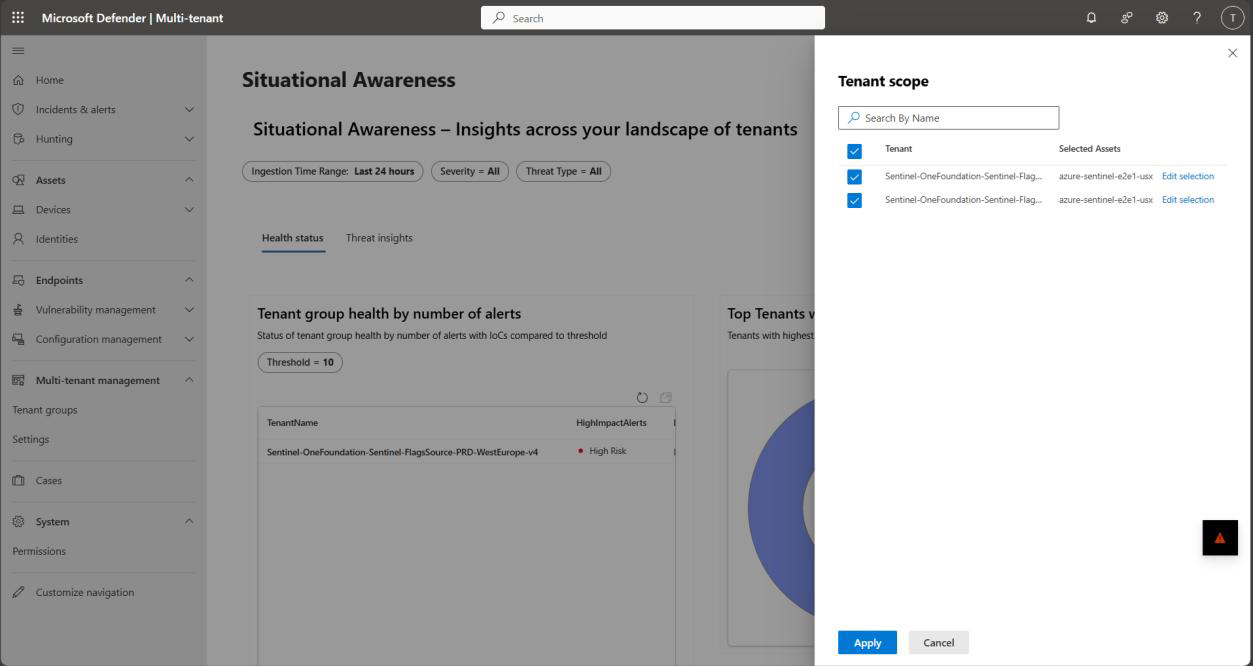This screenshot has width=1253, height=666.
Task: Open the app launcher waffle icon
Action: [18, 18]
